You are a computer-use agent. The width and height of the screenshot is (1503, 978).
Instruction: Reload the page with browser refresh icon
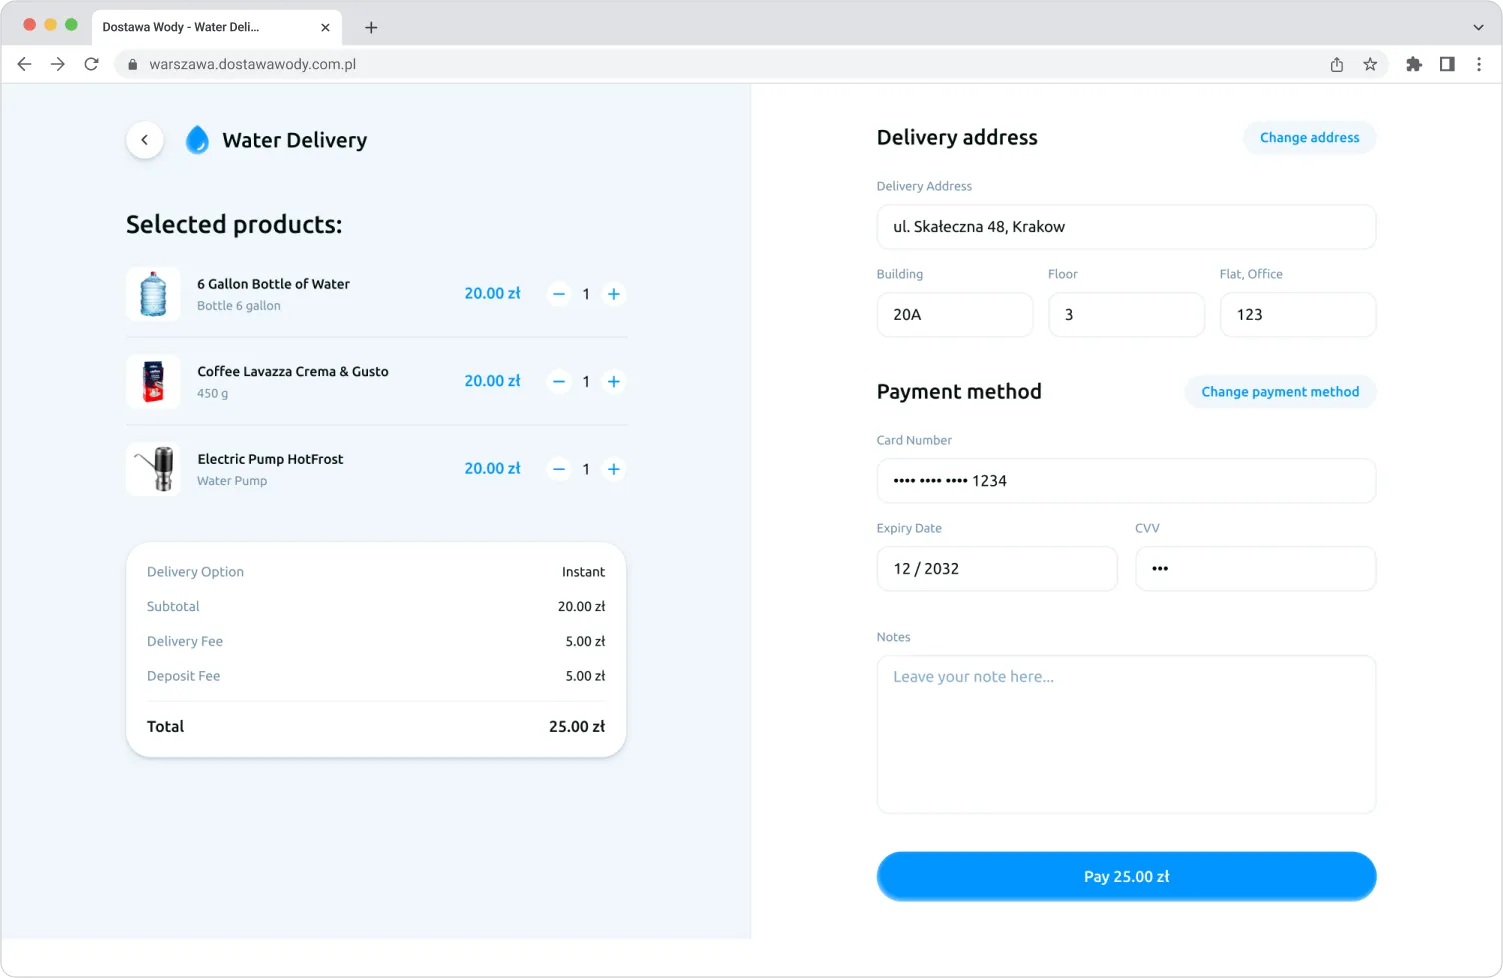pyautogui.click(x=91, y=64)
